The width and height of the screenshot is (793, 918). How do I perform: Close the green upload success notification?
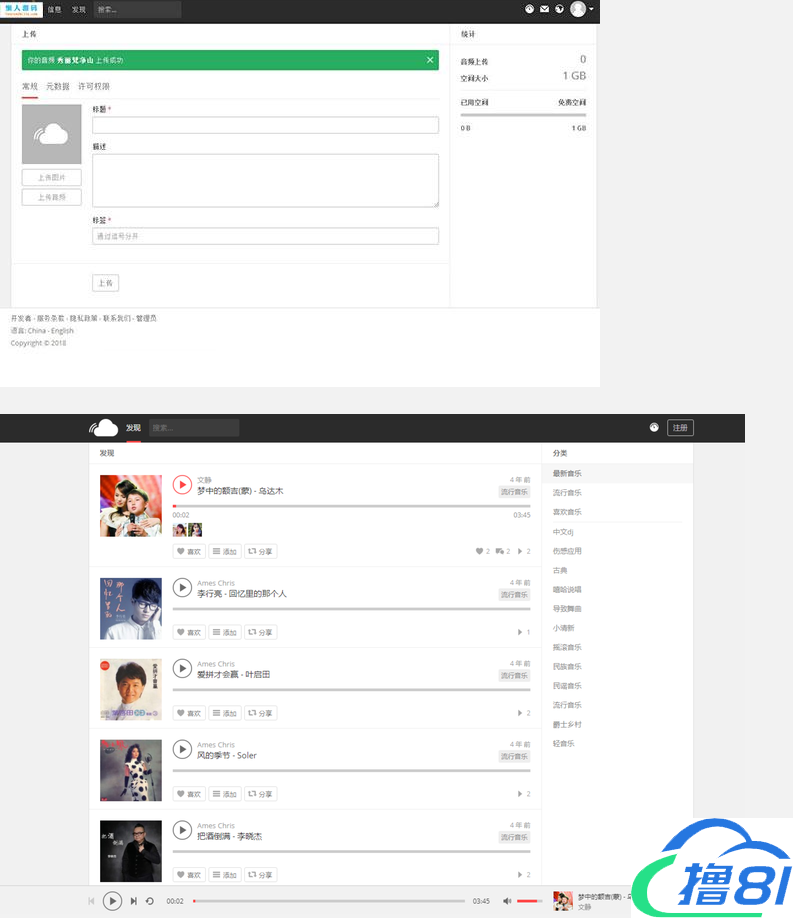coord(430,60)
